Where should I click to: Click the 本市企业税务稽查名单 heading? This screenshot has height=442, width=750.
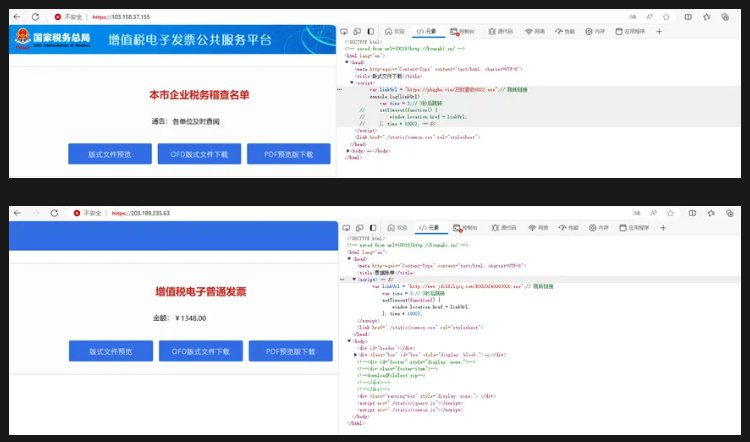[x=199, y=95]
